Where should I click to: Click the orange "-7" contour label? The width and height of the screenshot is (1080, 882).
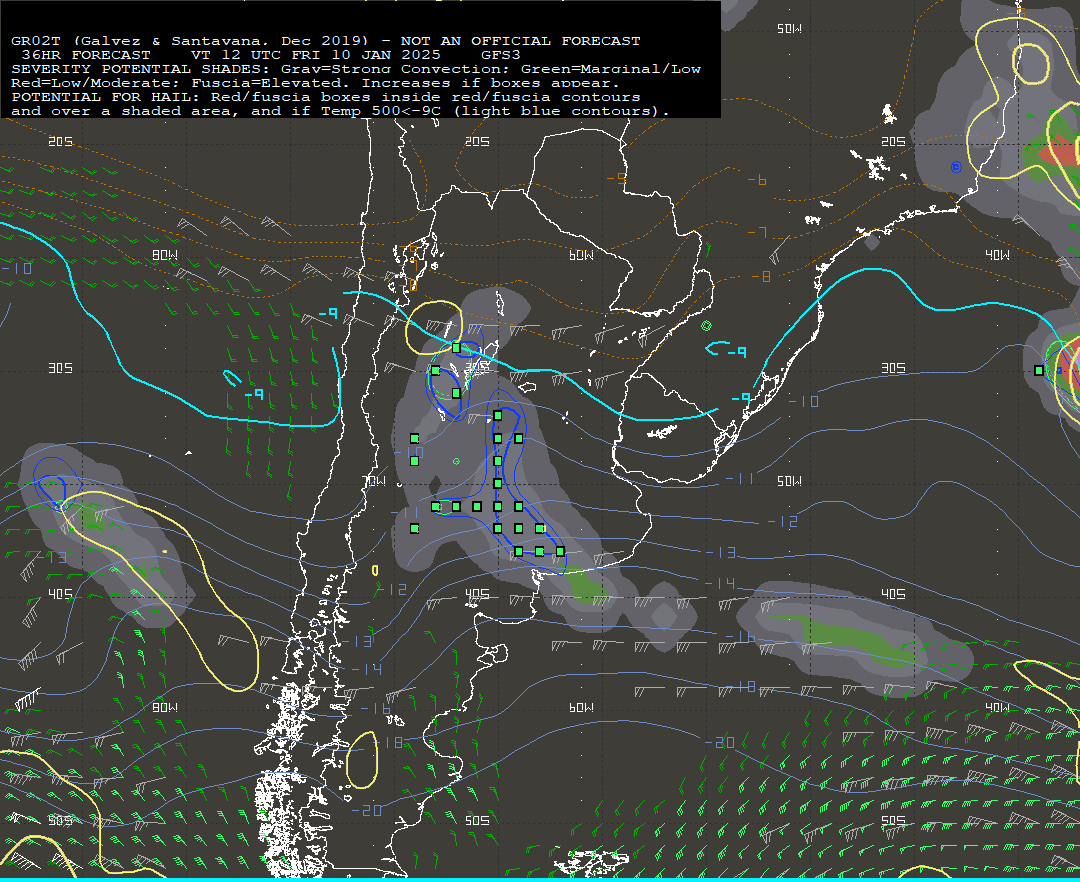757,232
